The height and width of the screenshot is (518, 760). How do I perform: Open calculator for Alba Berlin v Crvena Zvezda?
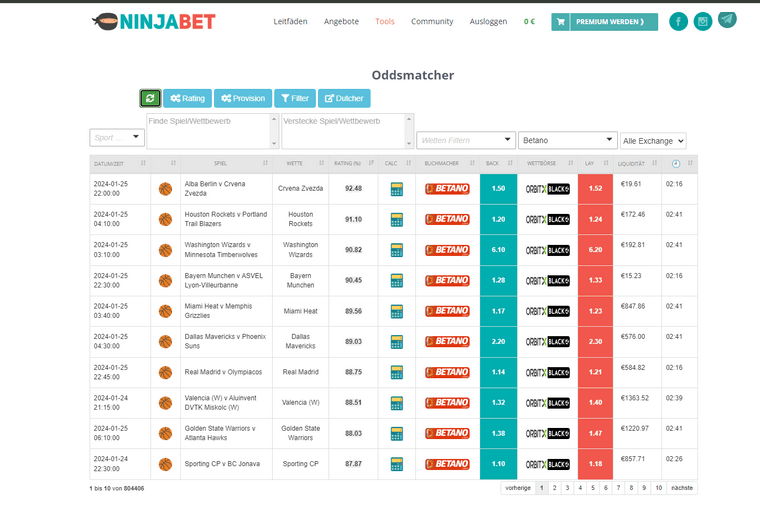[x=396, y=189]
